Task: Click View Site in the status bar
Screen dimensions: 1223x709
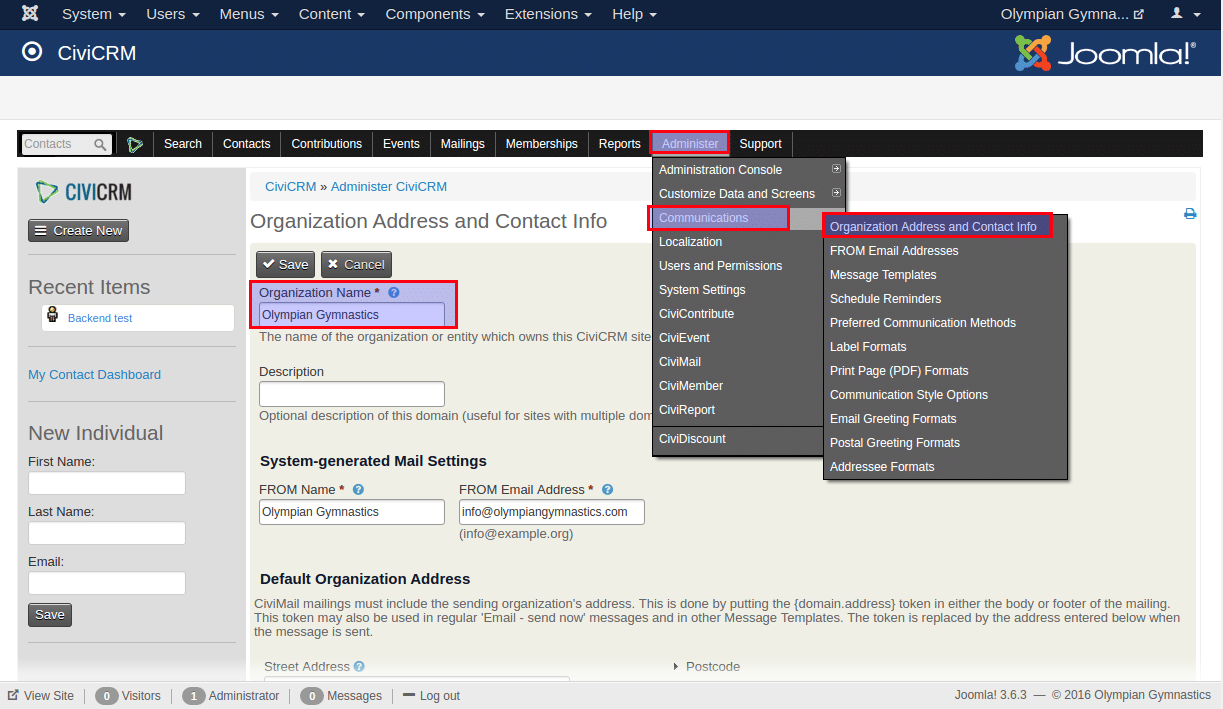Action: (41, 696)
